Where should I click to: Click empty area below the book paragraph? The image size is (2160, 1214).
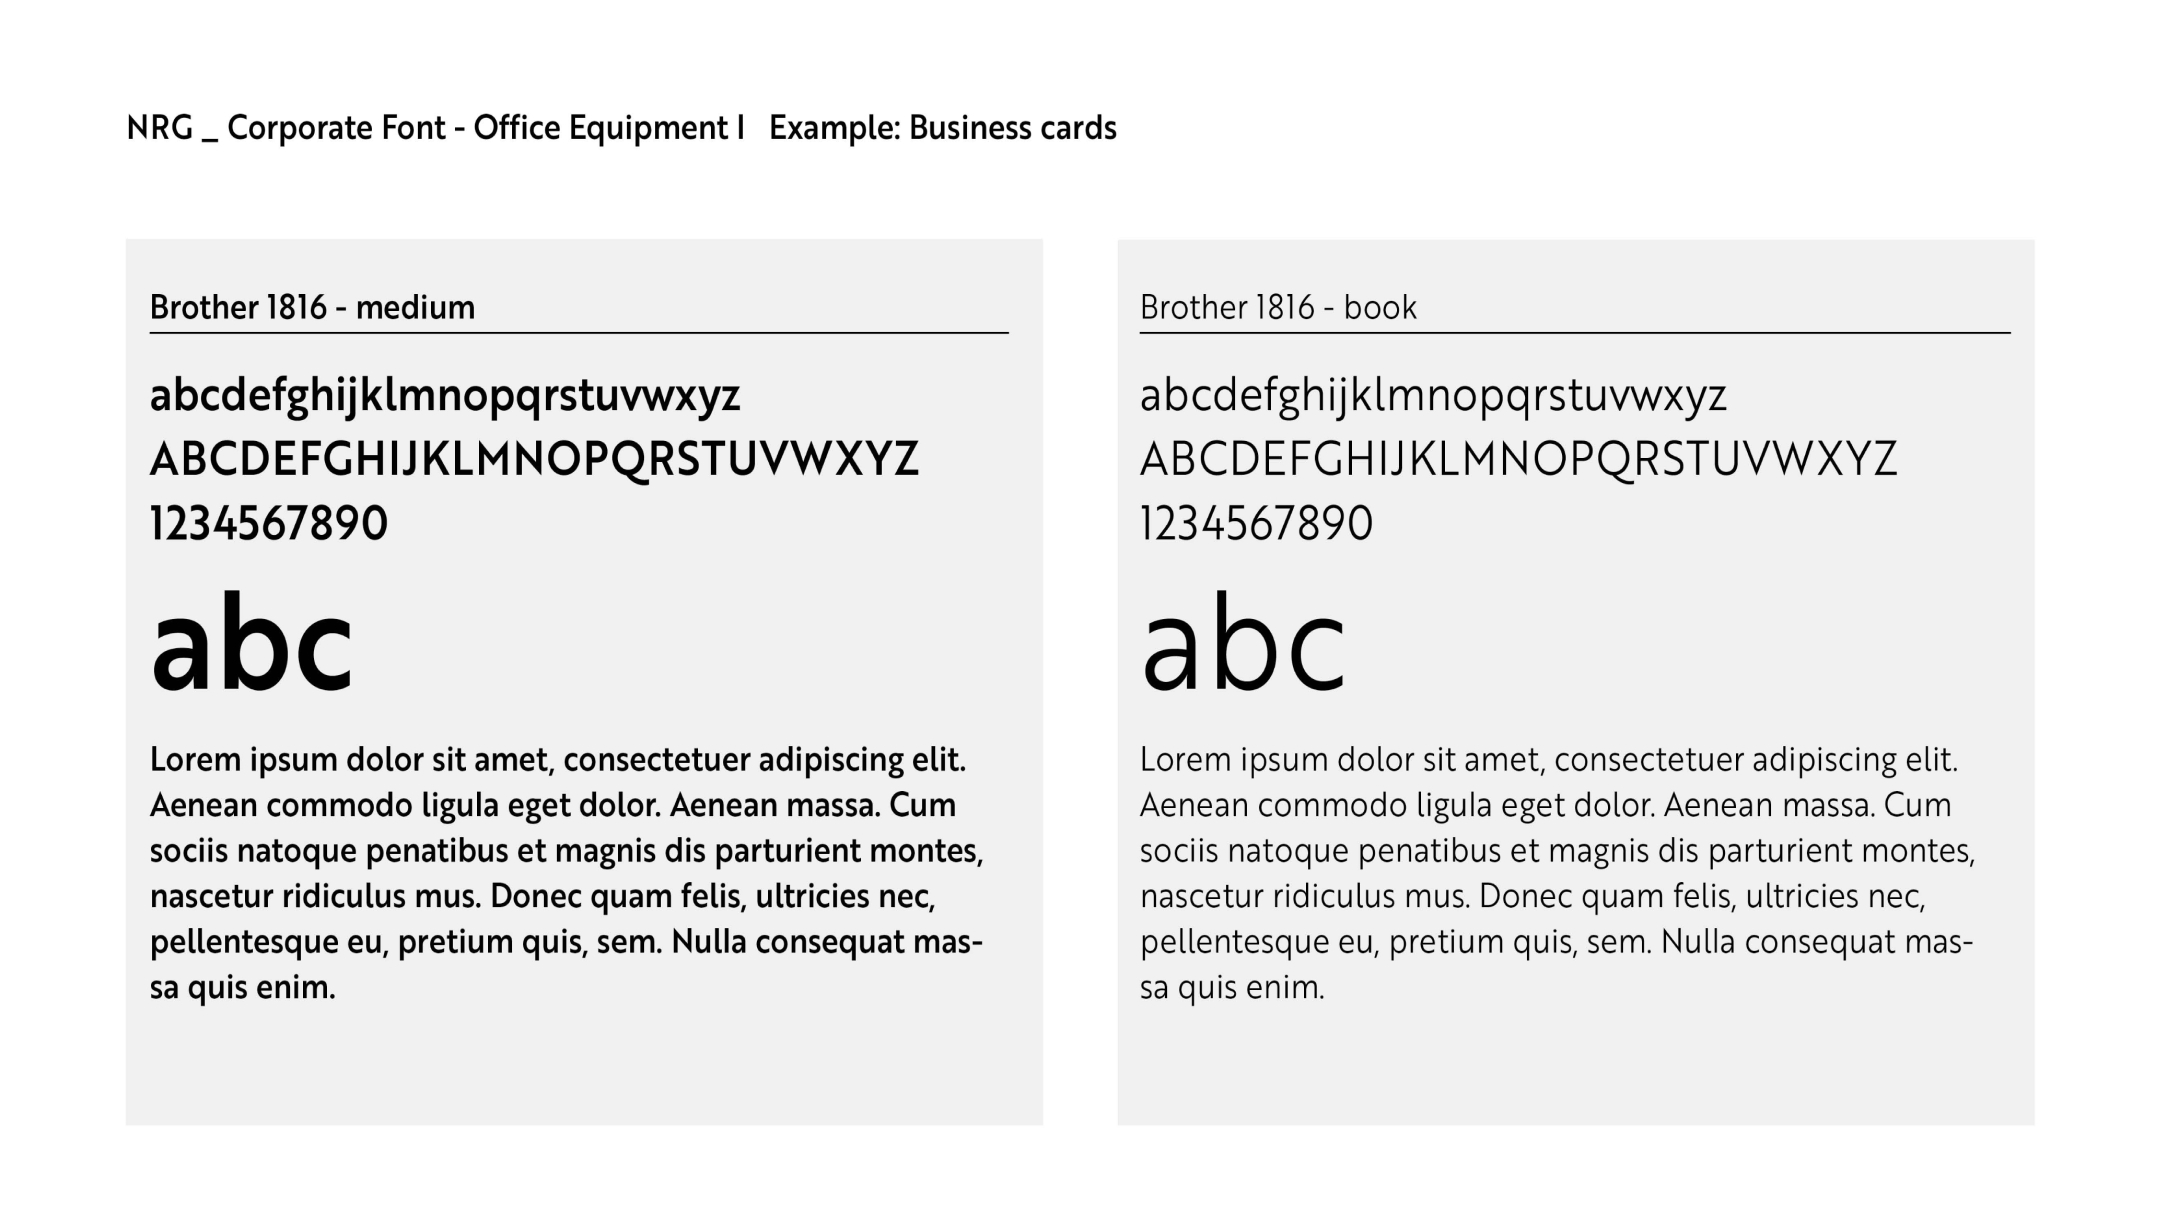coord(1575,1065)
